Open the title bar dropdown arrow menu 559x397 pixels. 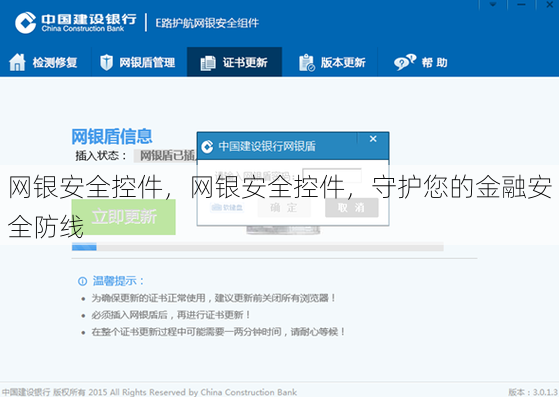point(493,5)
